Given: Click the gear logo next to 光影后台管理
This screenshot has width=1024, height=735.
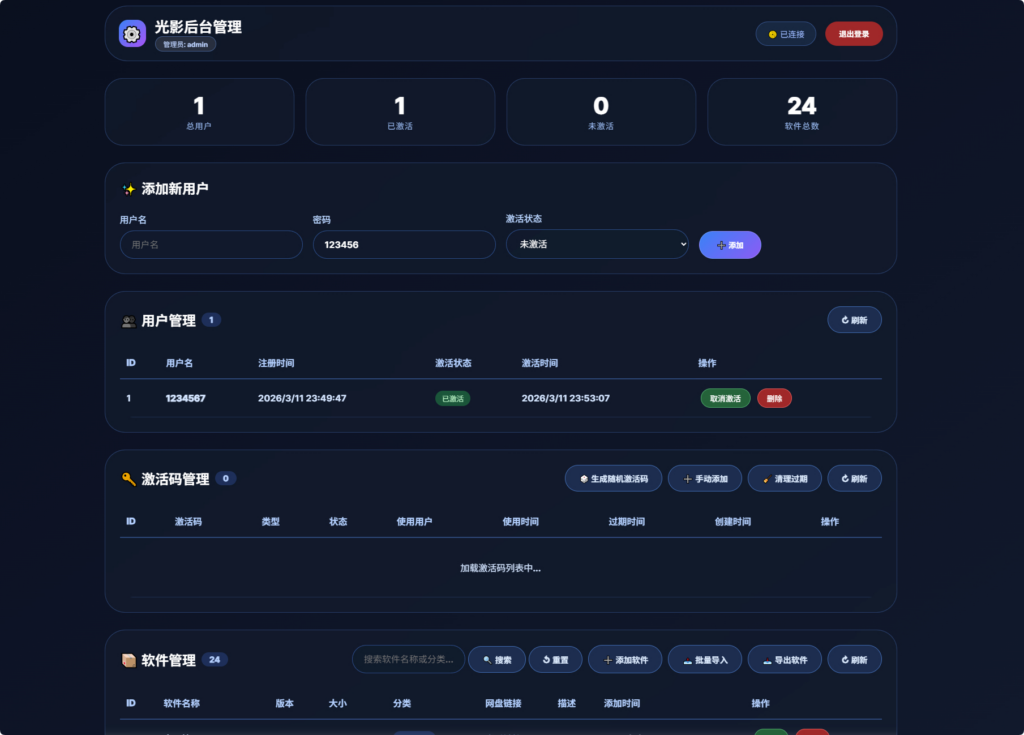Looking at the screenshot, I should (132, 33).
